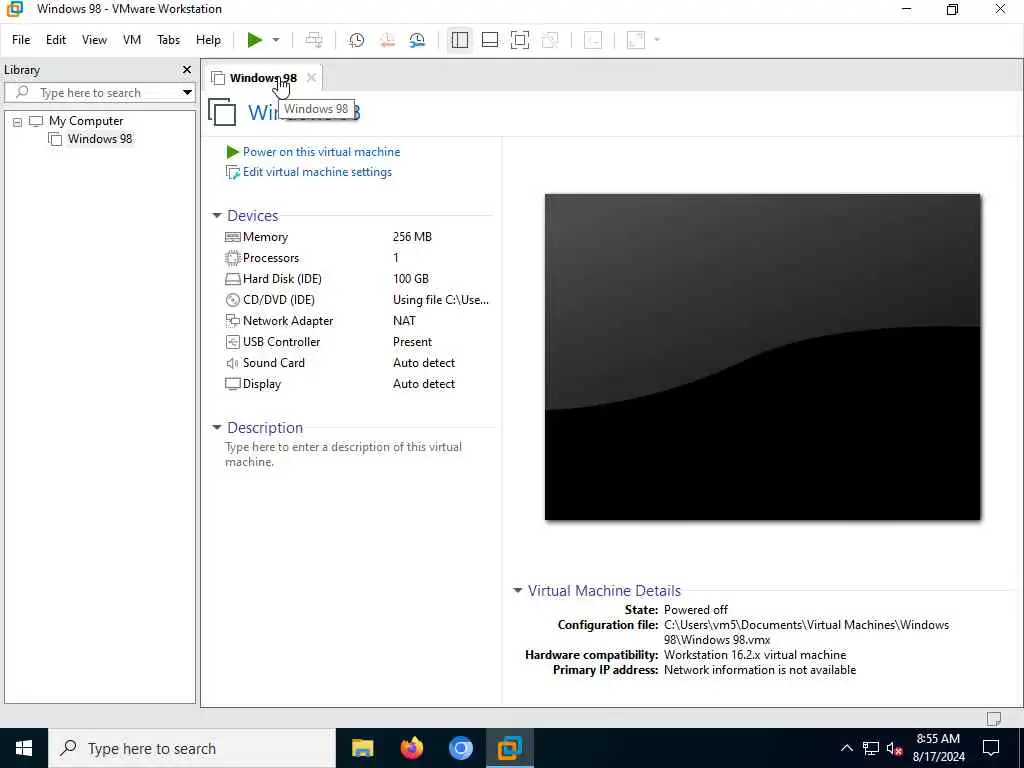The height and width of the screenshot is (768, 1024).
Task: Collapse the My Computer tree node
Action: pos(18,121)
